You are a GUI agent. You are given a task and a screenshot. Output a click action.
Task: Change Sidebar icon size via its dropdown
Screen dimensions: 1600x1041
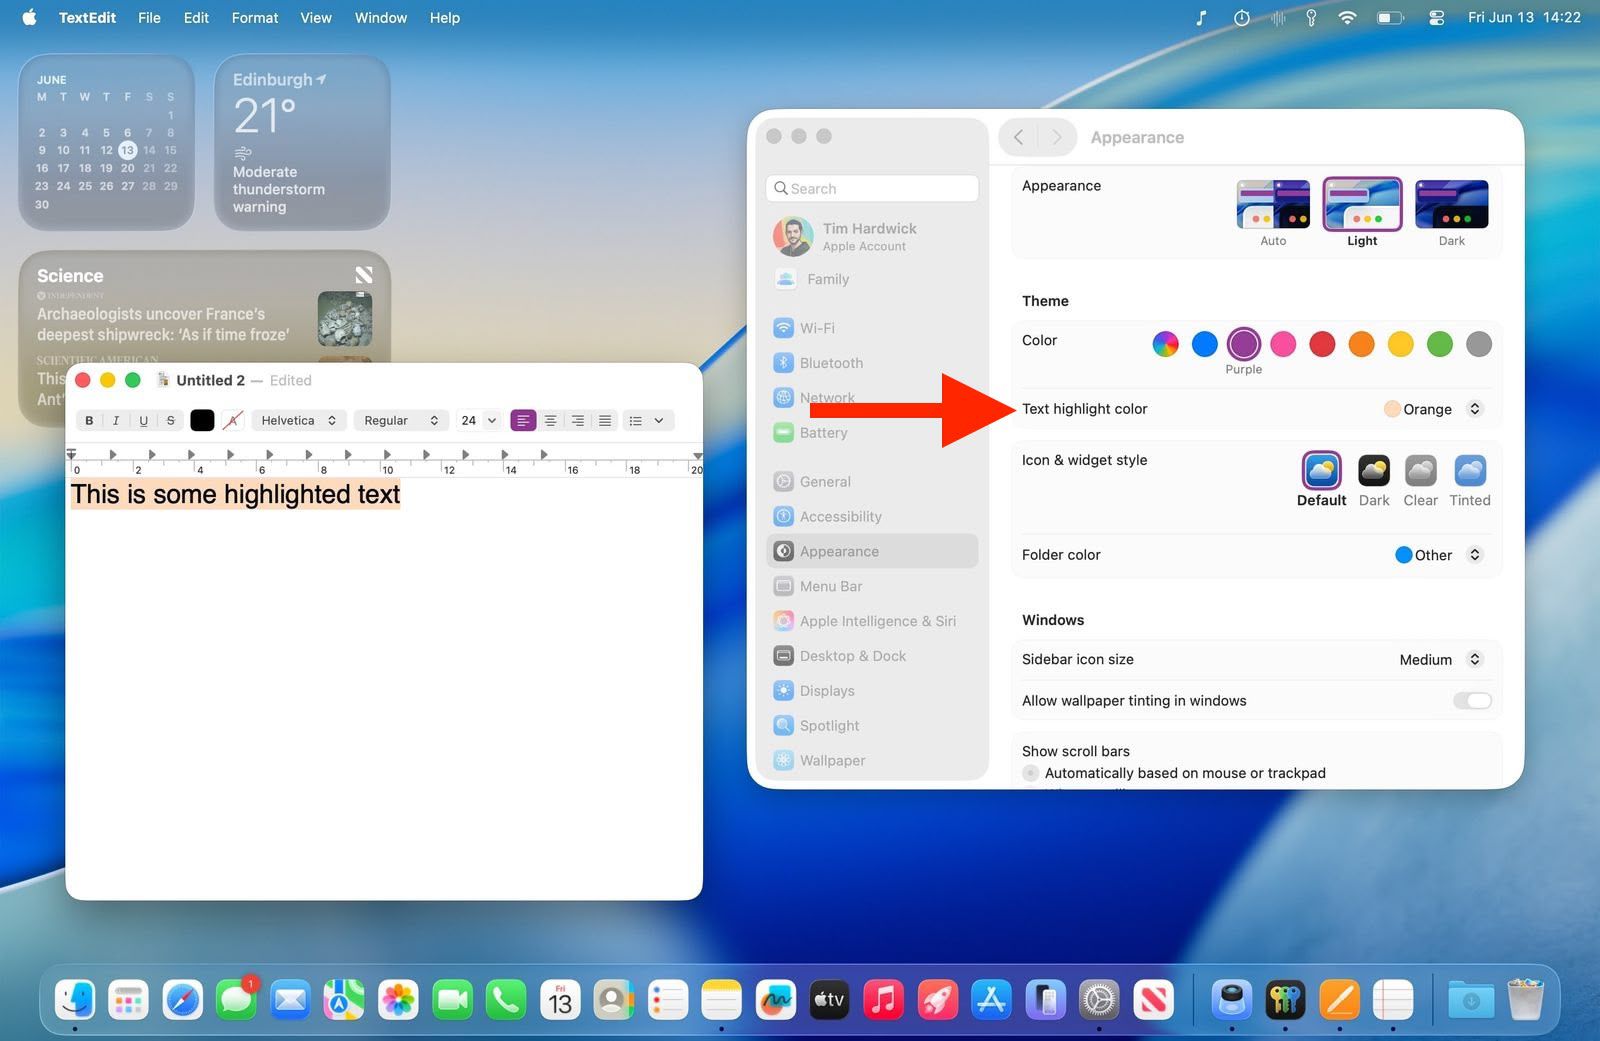(x=1472, y=659)
